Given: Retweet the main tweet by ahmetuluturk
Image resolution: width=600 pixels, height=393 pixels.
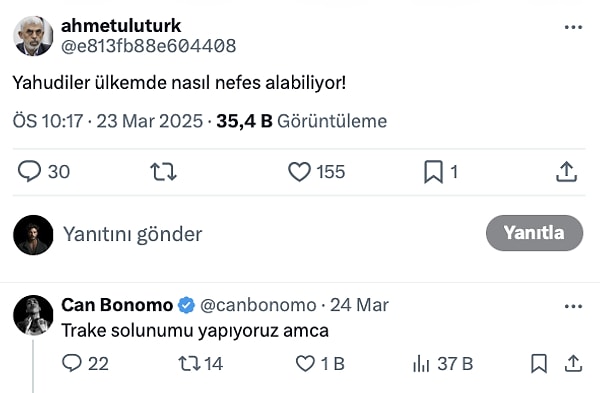Looking at the screenshot, I should click(163, 171).
